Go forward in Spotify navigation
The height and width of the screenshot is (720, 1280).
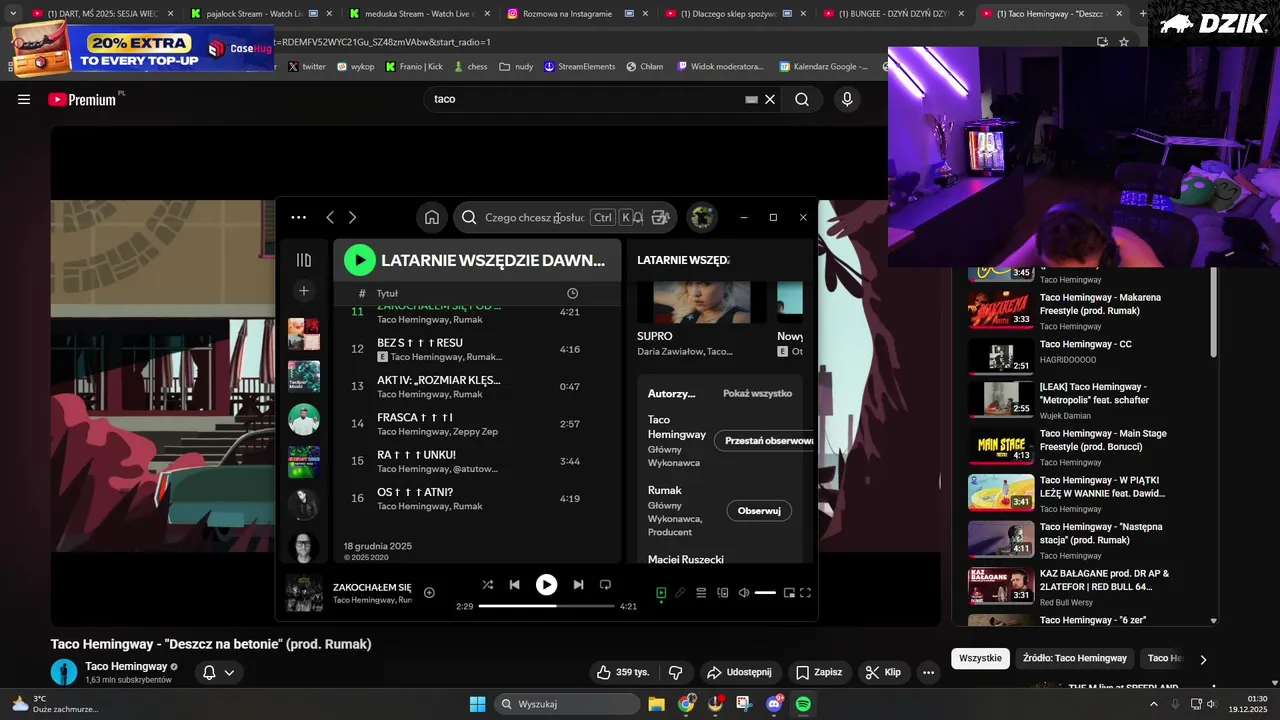352,217
